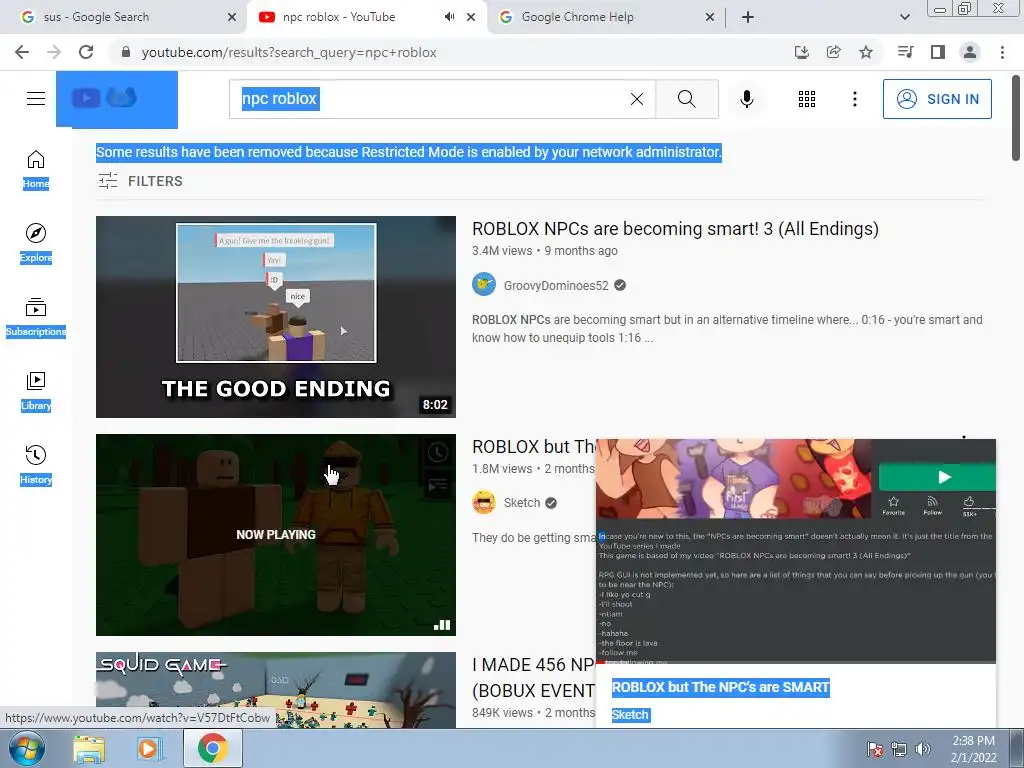Open the miniplayer title ROBLOX but The NPC's are SMART

point(720,687)
